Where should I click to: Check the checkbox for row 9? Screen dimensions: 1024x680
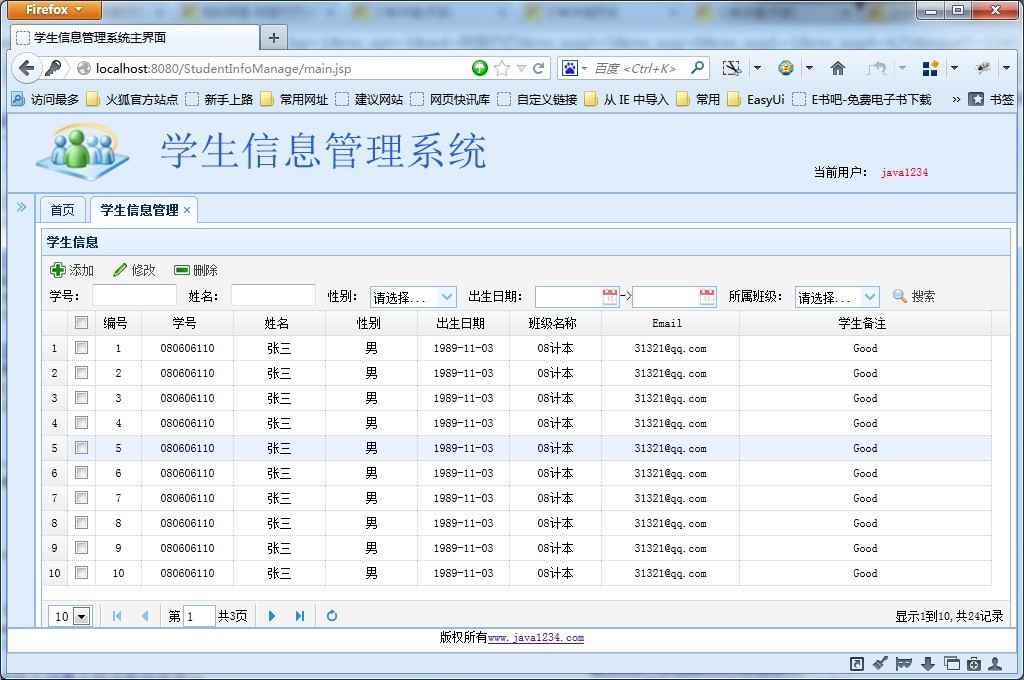[82, 547]
